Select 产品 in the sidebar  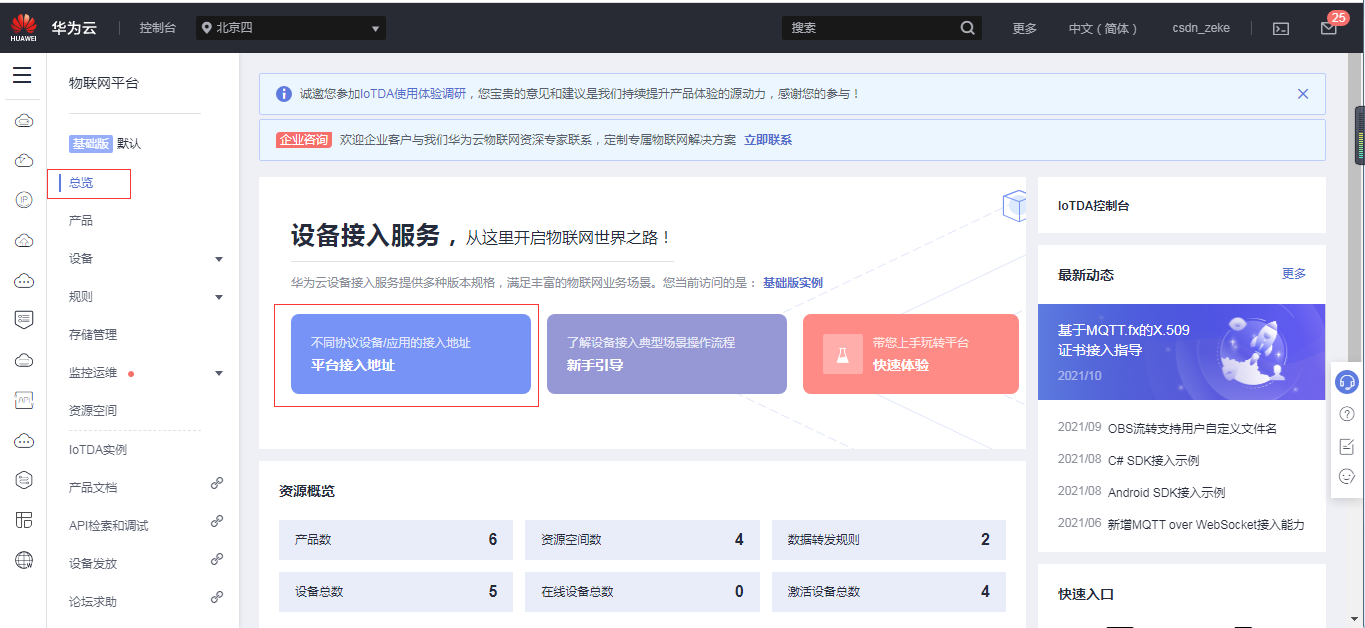(x=81, y=220)
